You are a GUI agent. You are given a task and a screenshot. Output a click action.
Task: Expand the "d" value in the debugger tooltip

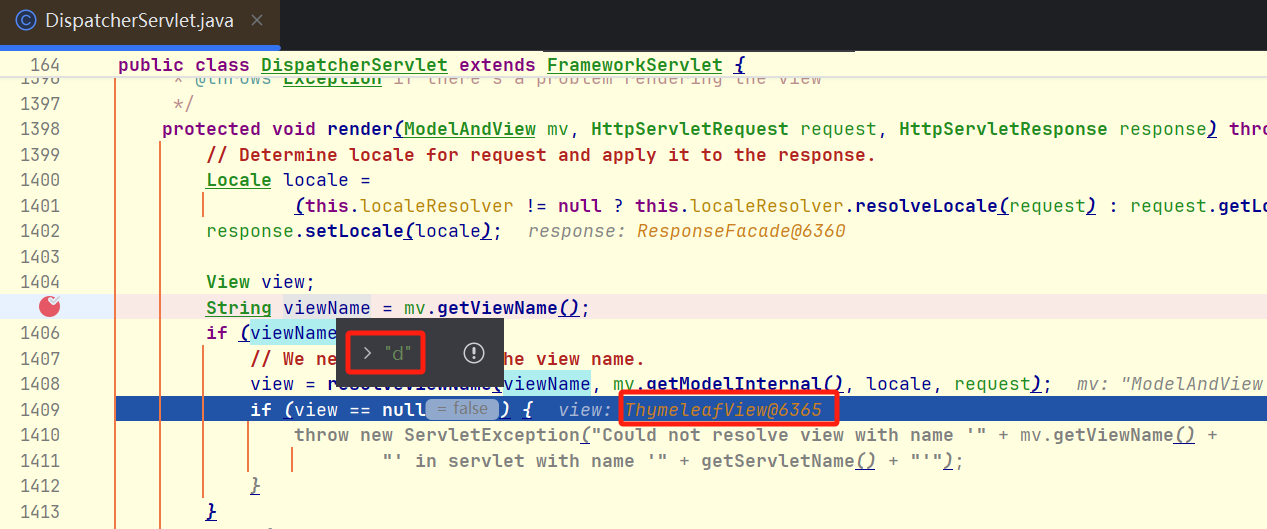click(367, 353)
